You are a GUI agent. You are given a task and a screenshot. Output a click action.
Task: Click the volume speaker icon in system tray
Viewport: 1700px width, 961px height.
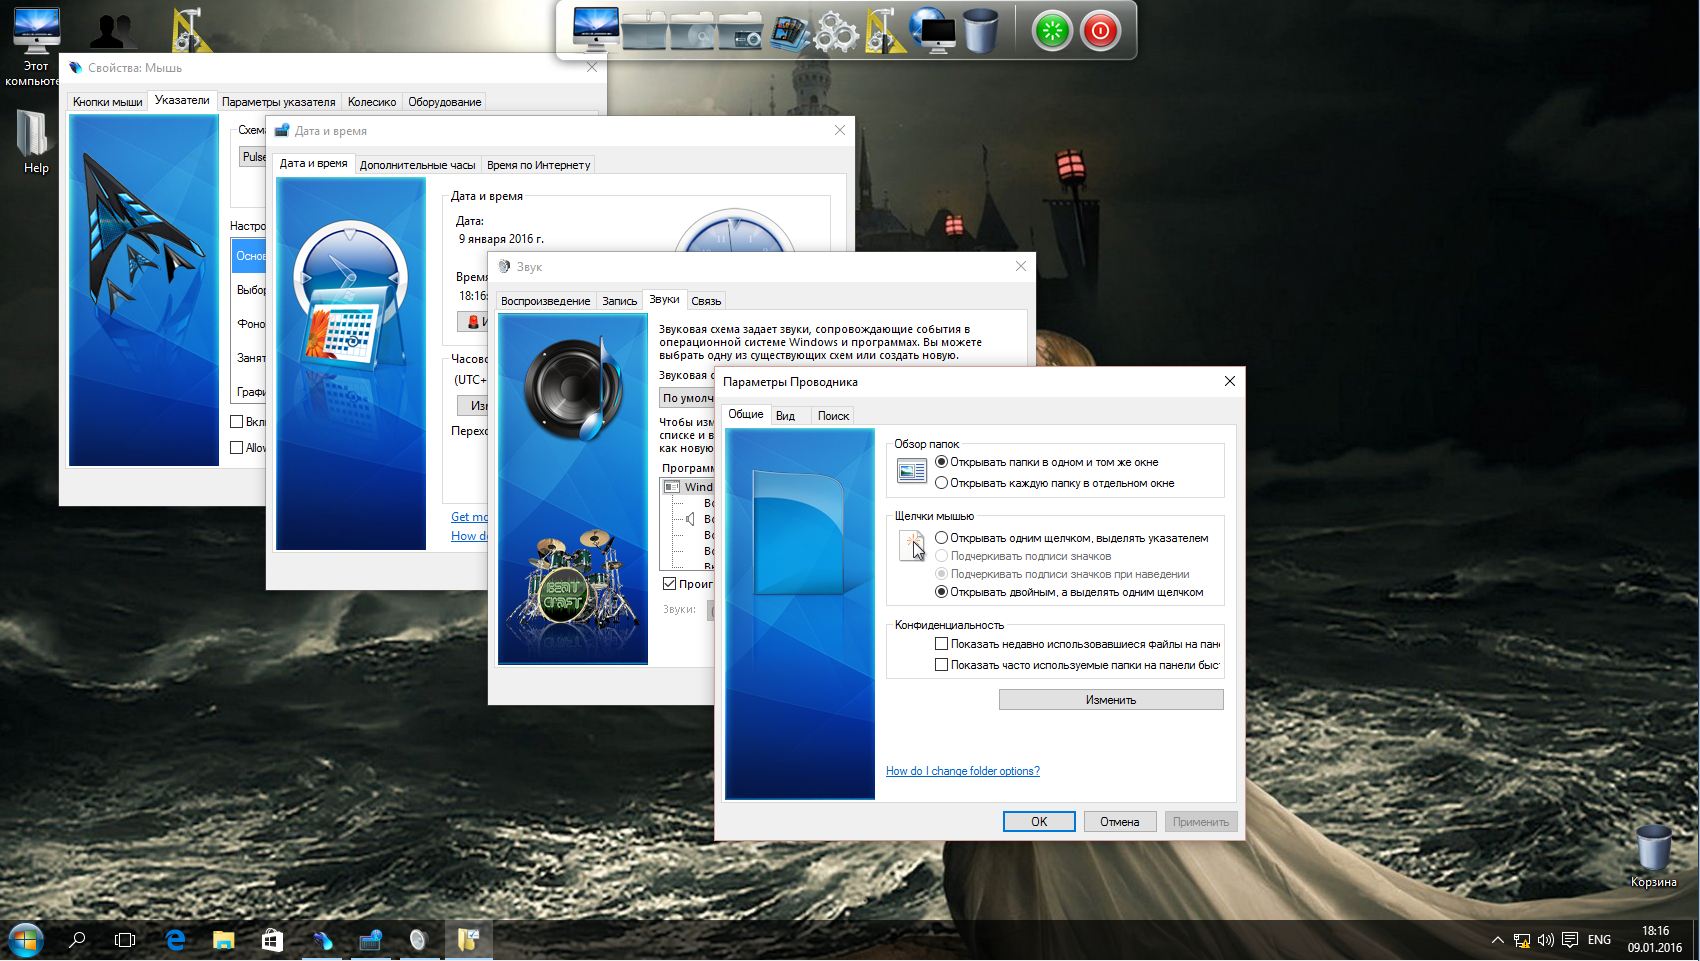click(1546, 940)
